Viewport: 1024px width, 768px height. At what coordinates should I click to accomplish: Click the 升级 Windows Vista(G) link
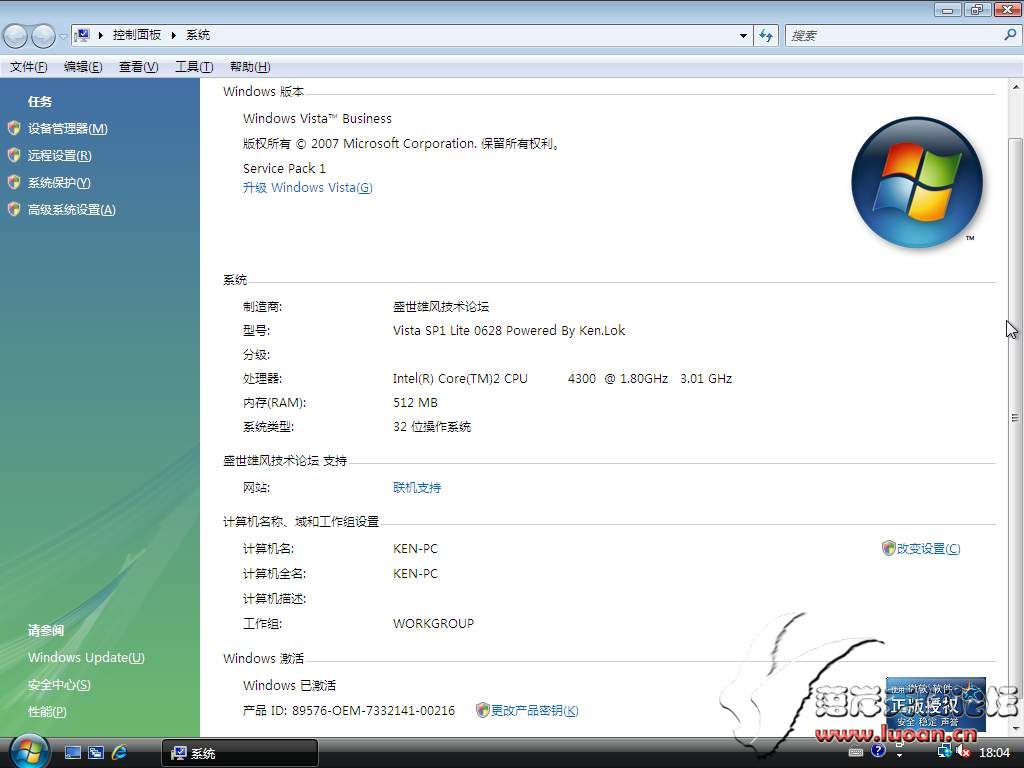pyautogui.click(x=308, y=187)
